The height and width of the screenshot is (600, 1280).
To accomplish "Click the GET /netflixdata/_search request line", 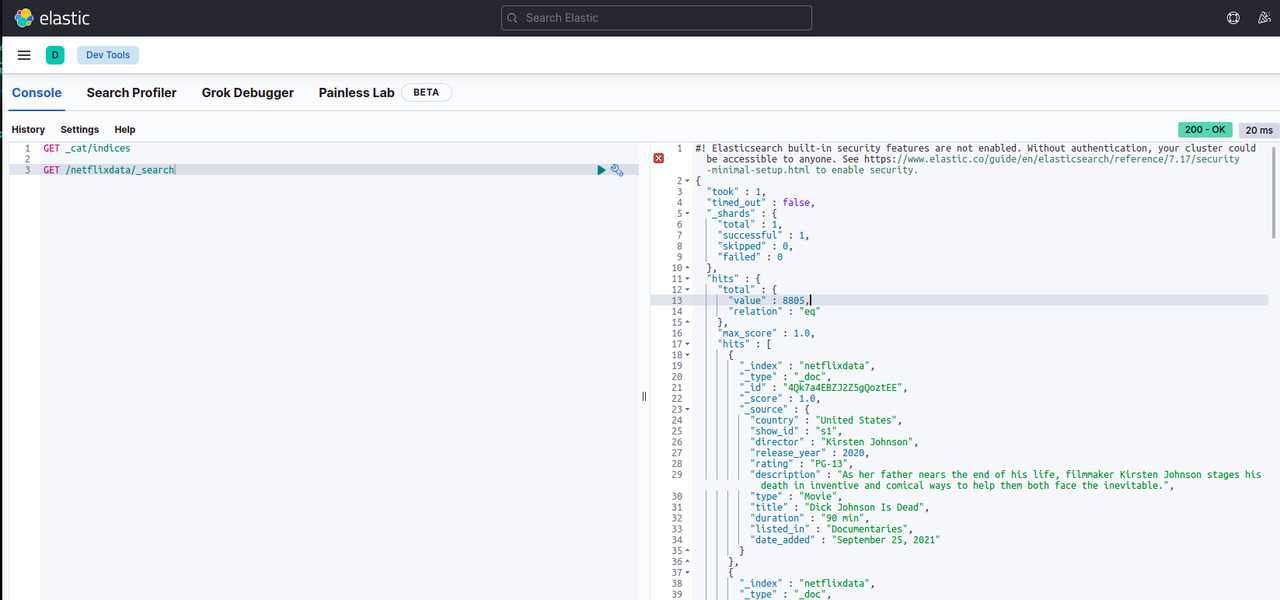I will pos(109,170).
